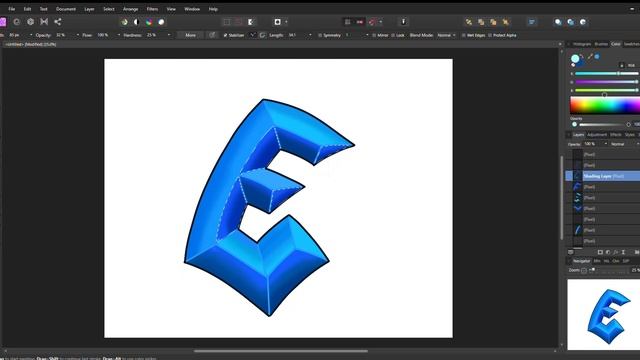
Task: Open the Layer menu
Action: point(89,9)
